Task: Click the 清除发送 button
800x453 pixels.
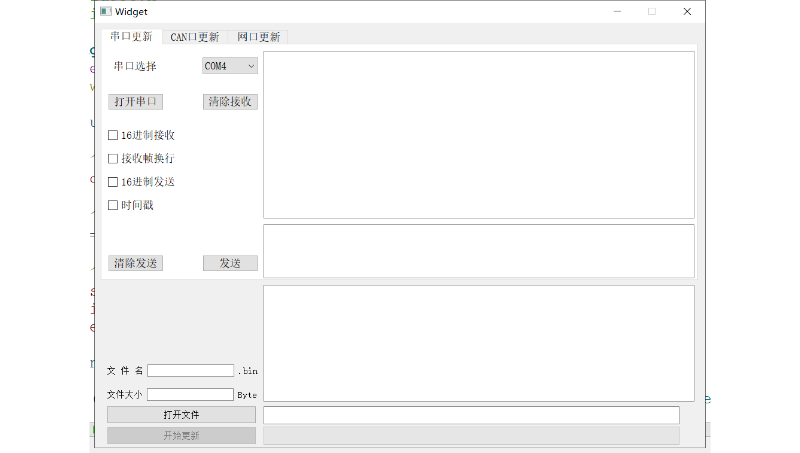Action: (135, 263)
